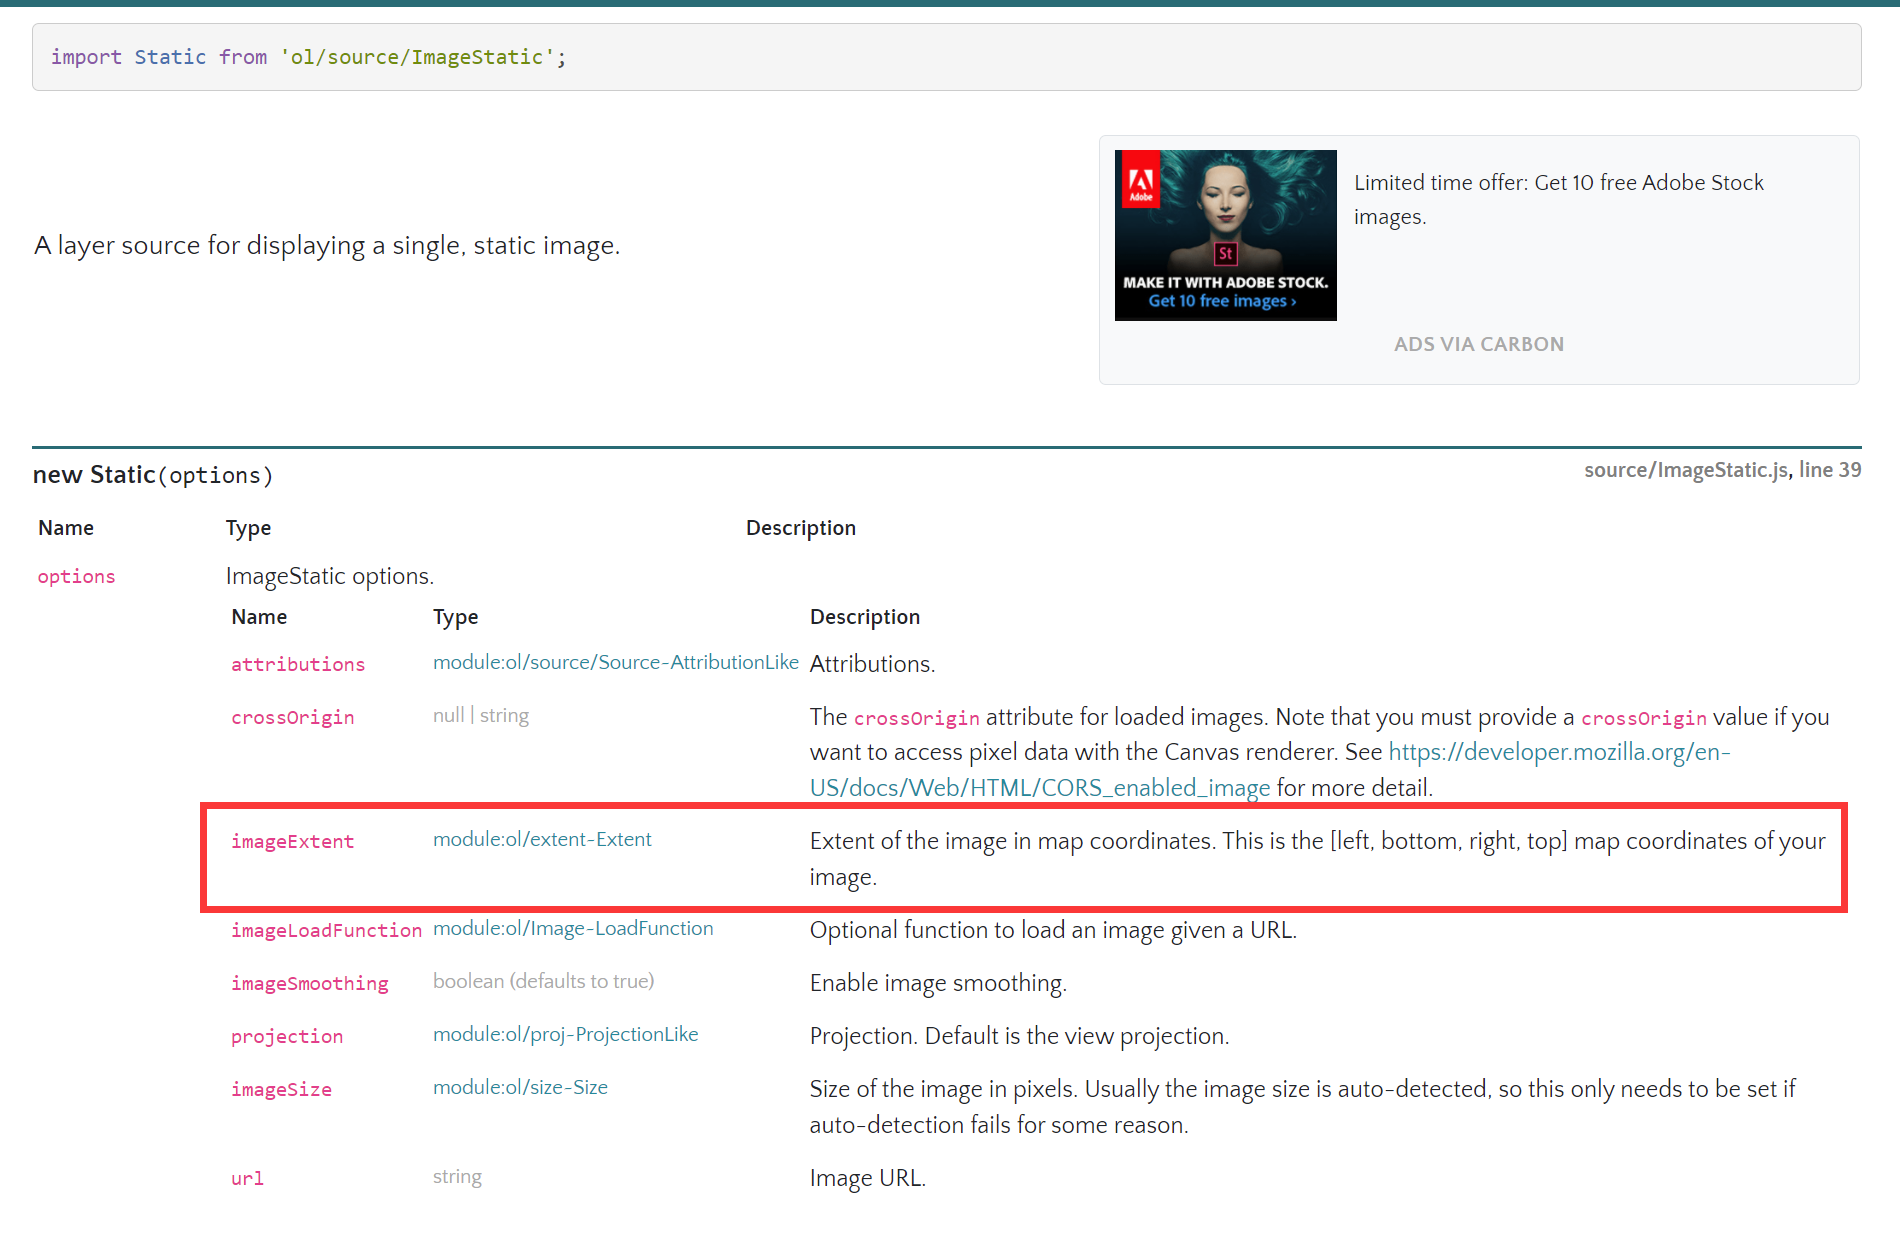Select the imageExtent option name

tap(292, 841)
